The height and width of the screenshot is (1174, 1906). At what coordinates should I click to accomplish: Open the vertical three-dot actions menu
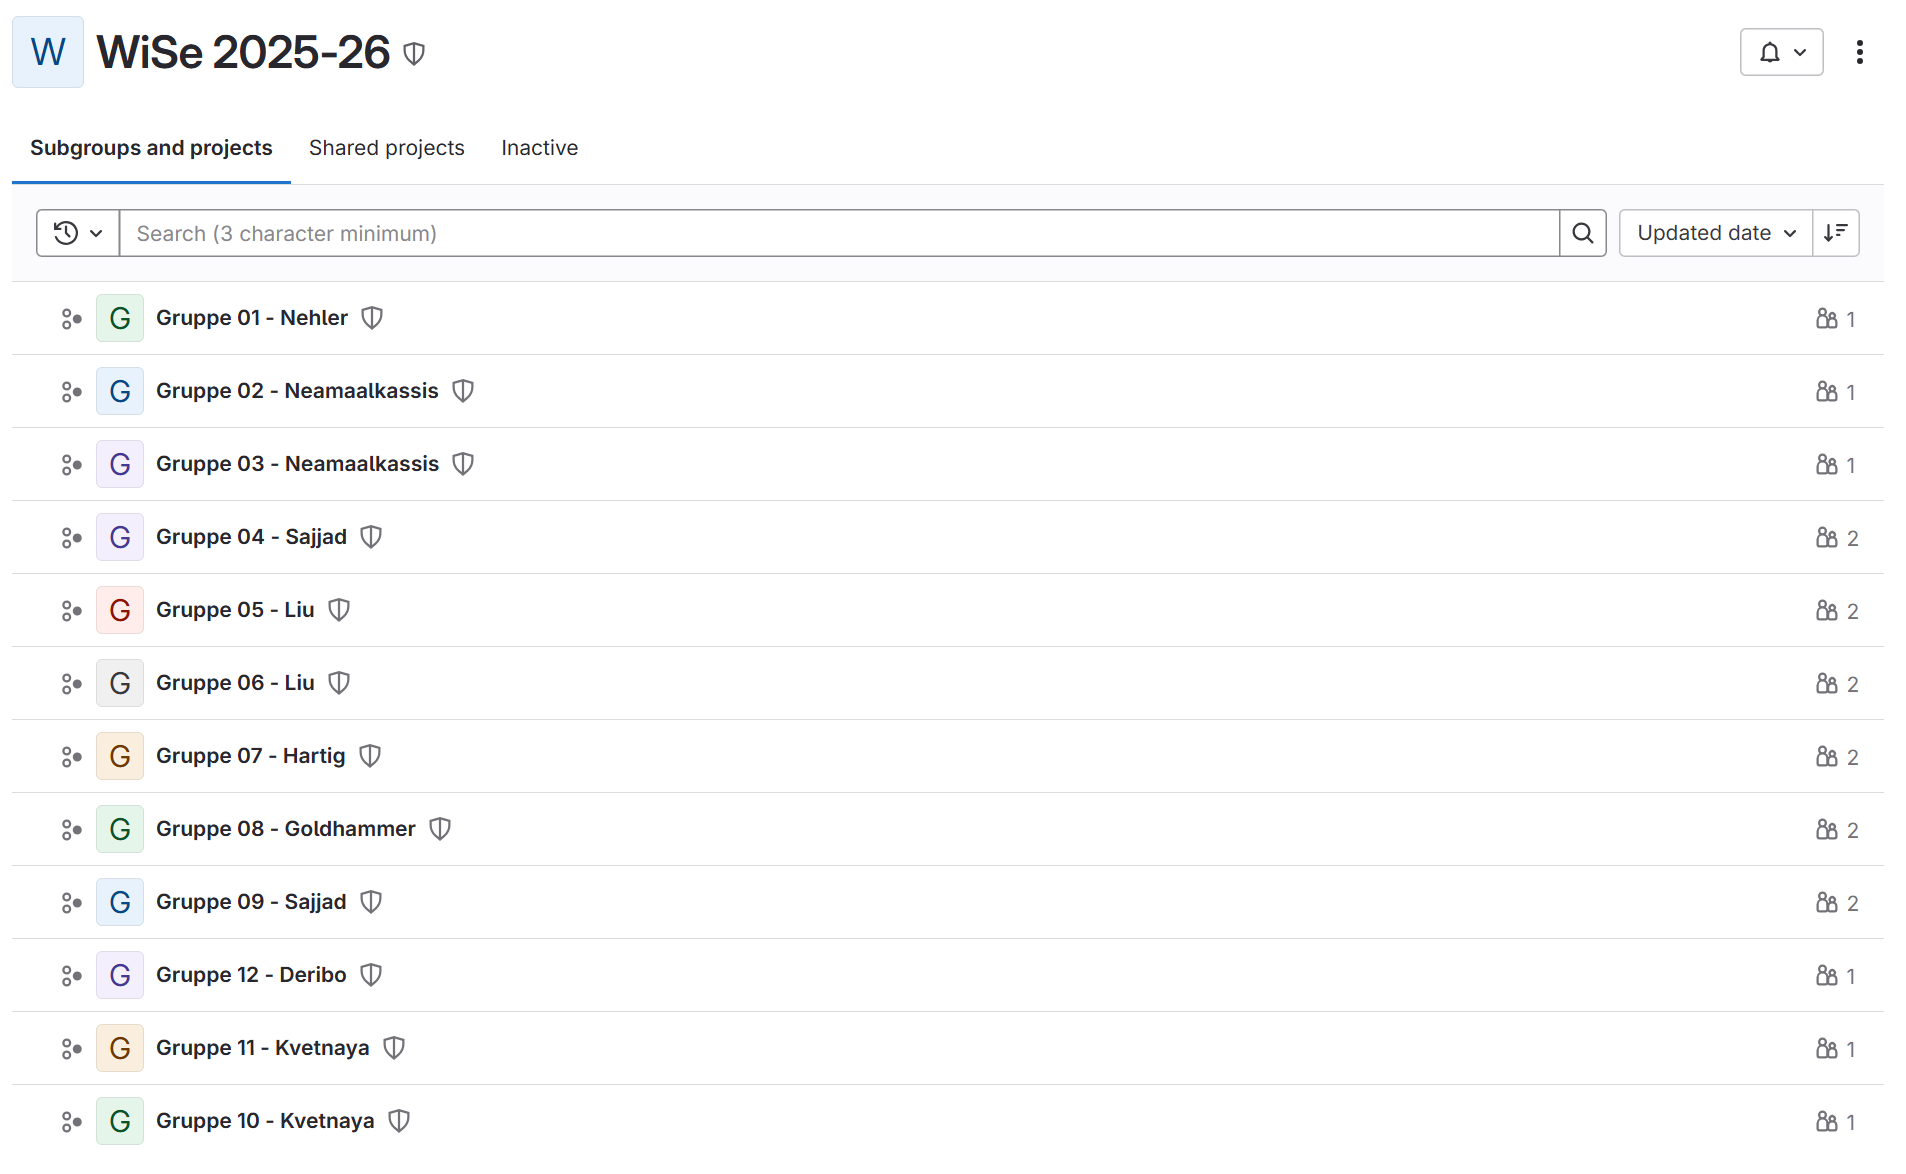(x=1859, y=52)
